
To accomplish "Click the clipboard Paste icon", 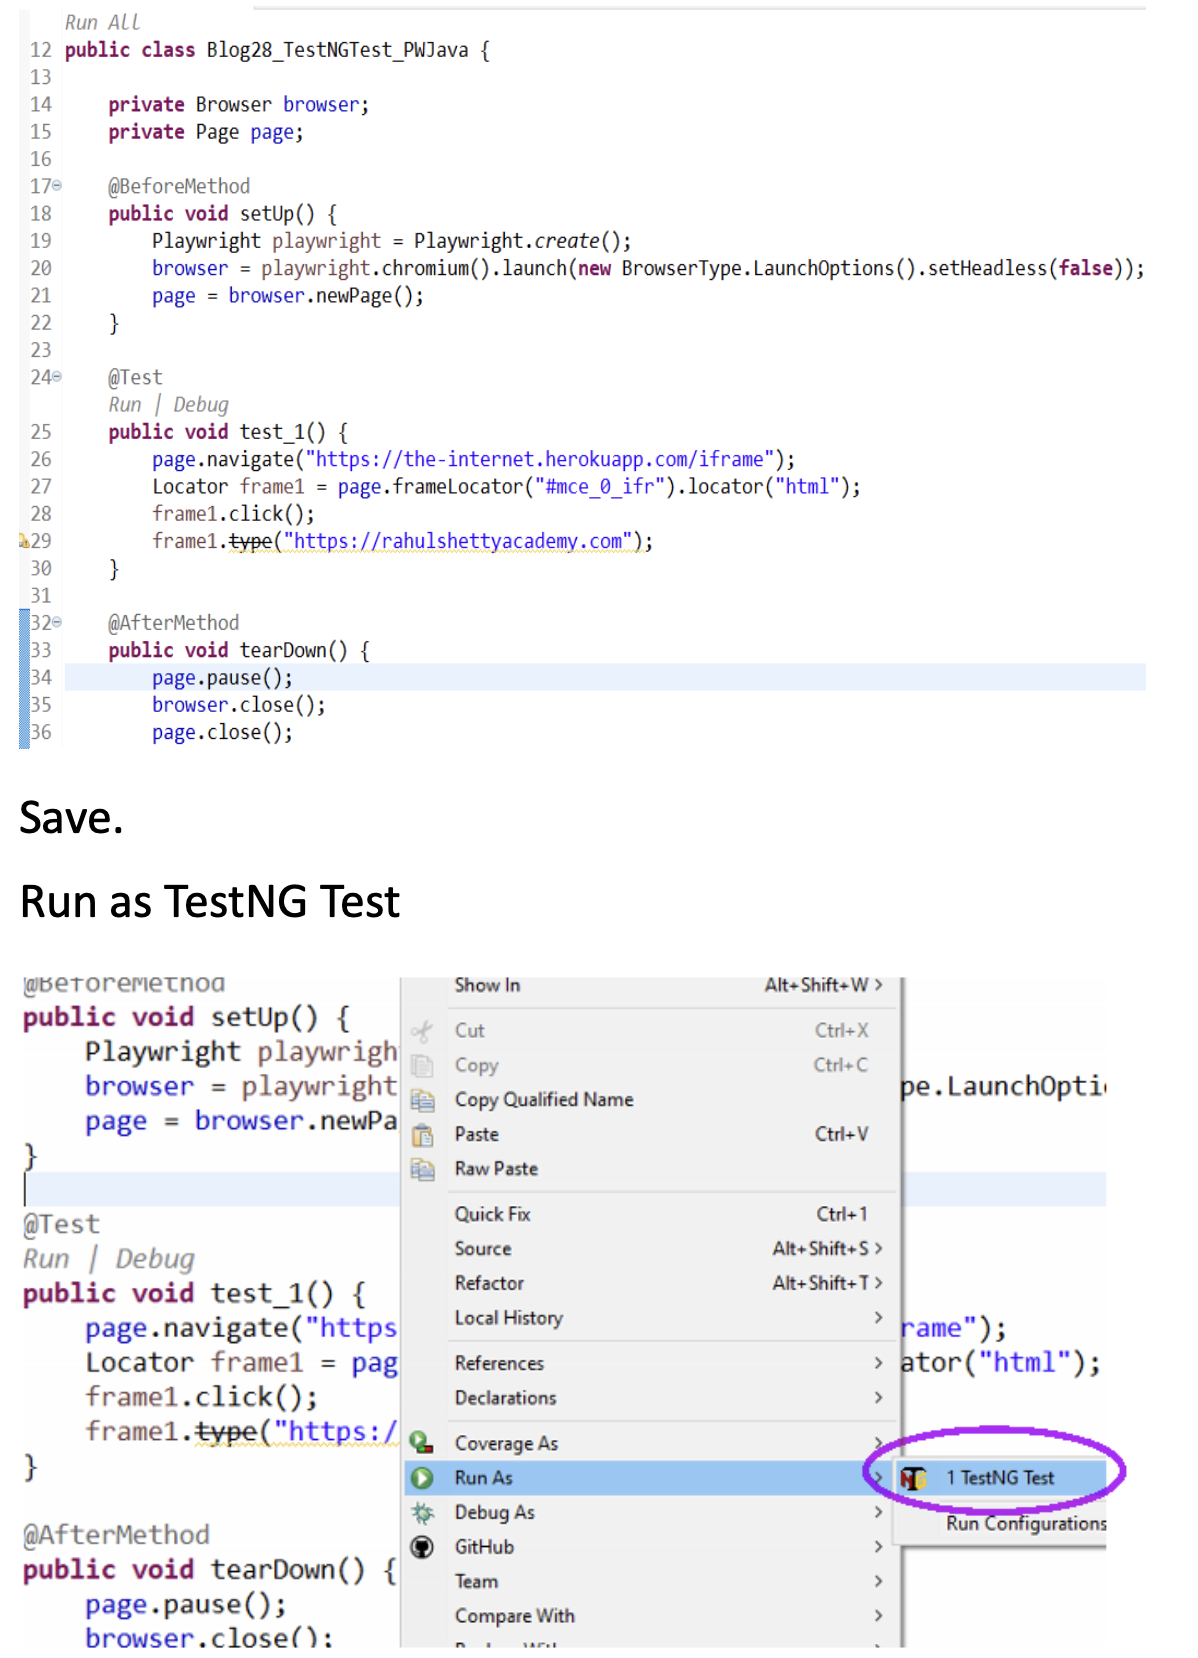I will [x=423, y=1135].
